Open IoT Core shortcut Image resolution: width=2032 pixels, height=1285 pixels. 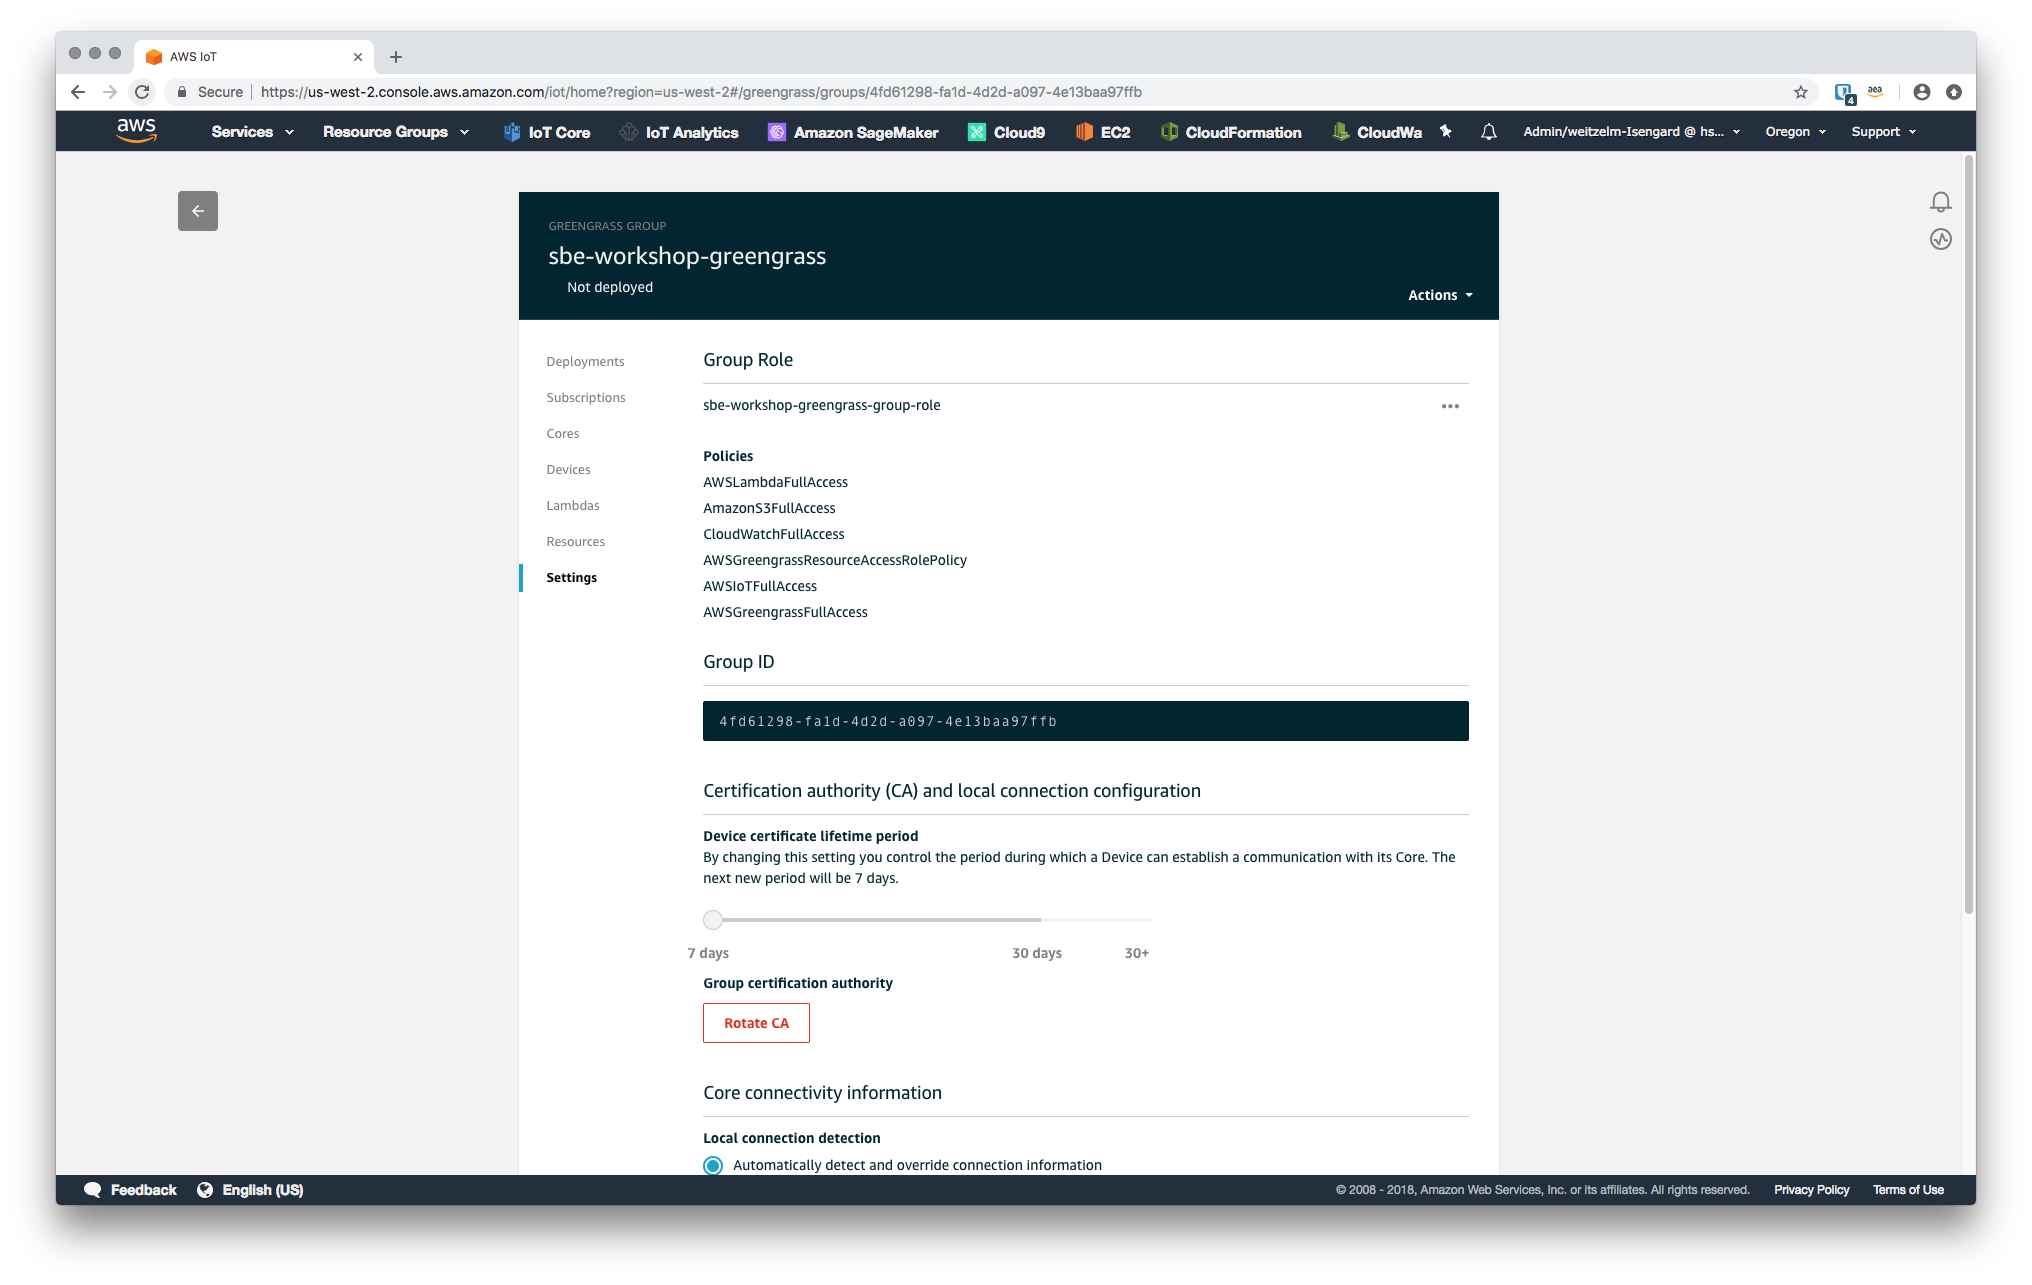coord(547,132)
